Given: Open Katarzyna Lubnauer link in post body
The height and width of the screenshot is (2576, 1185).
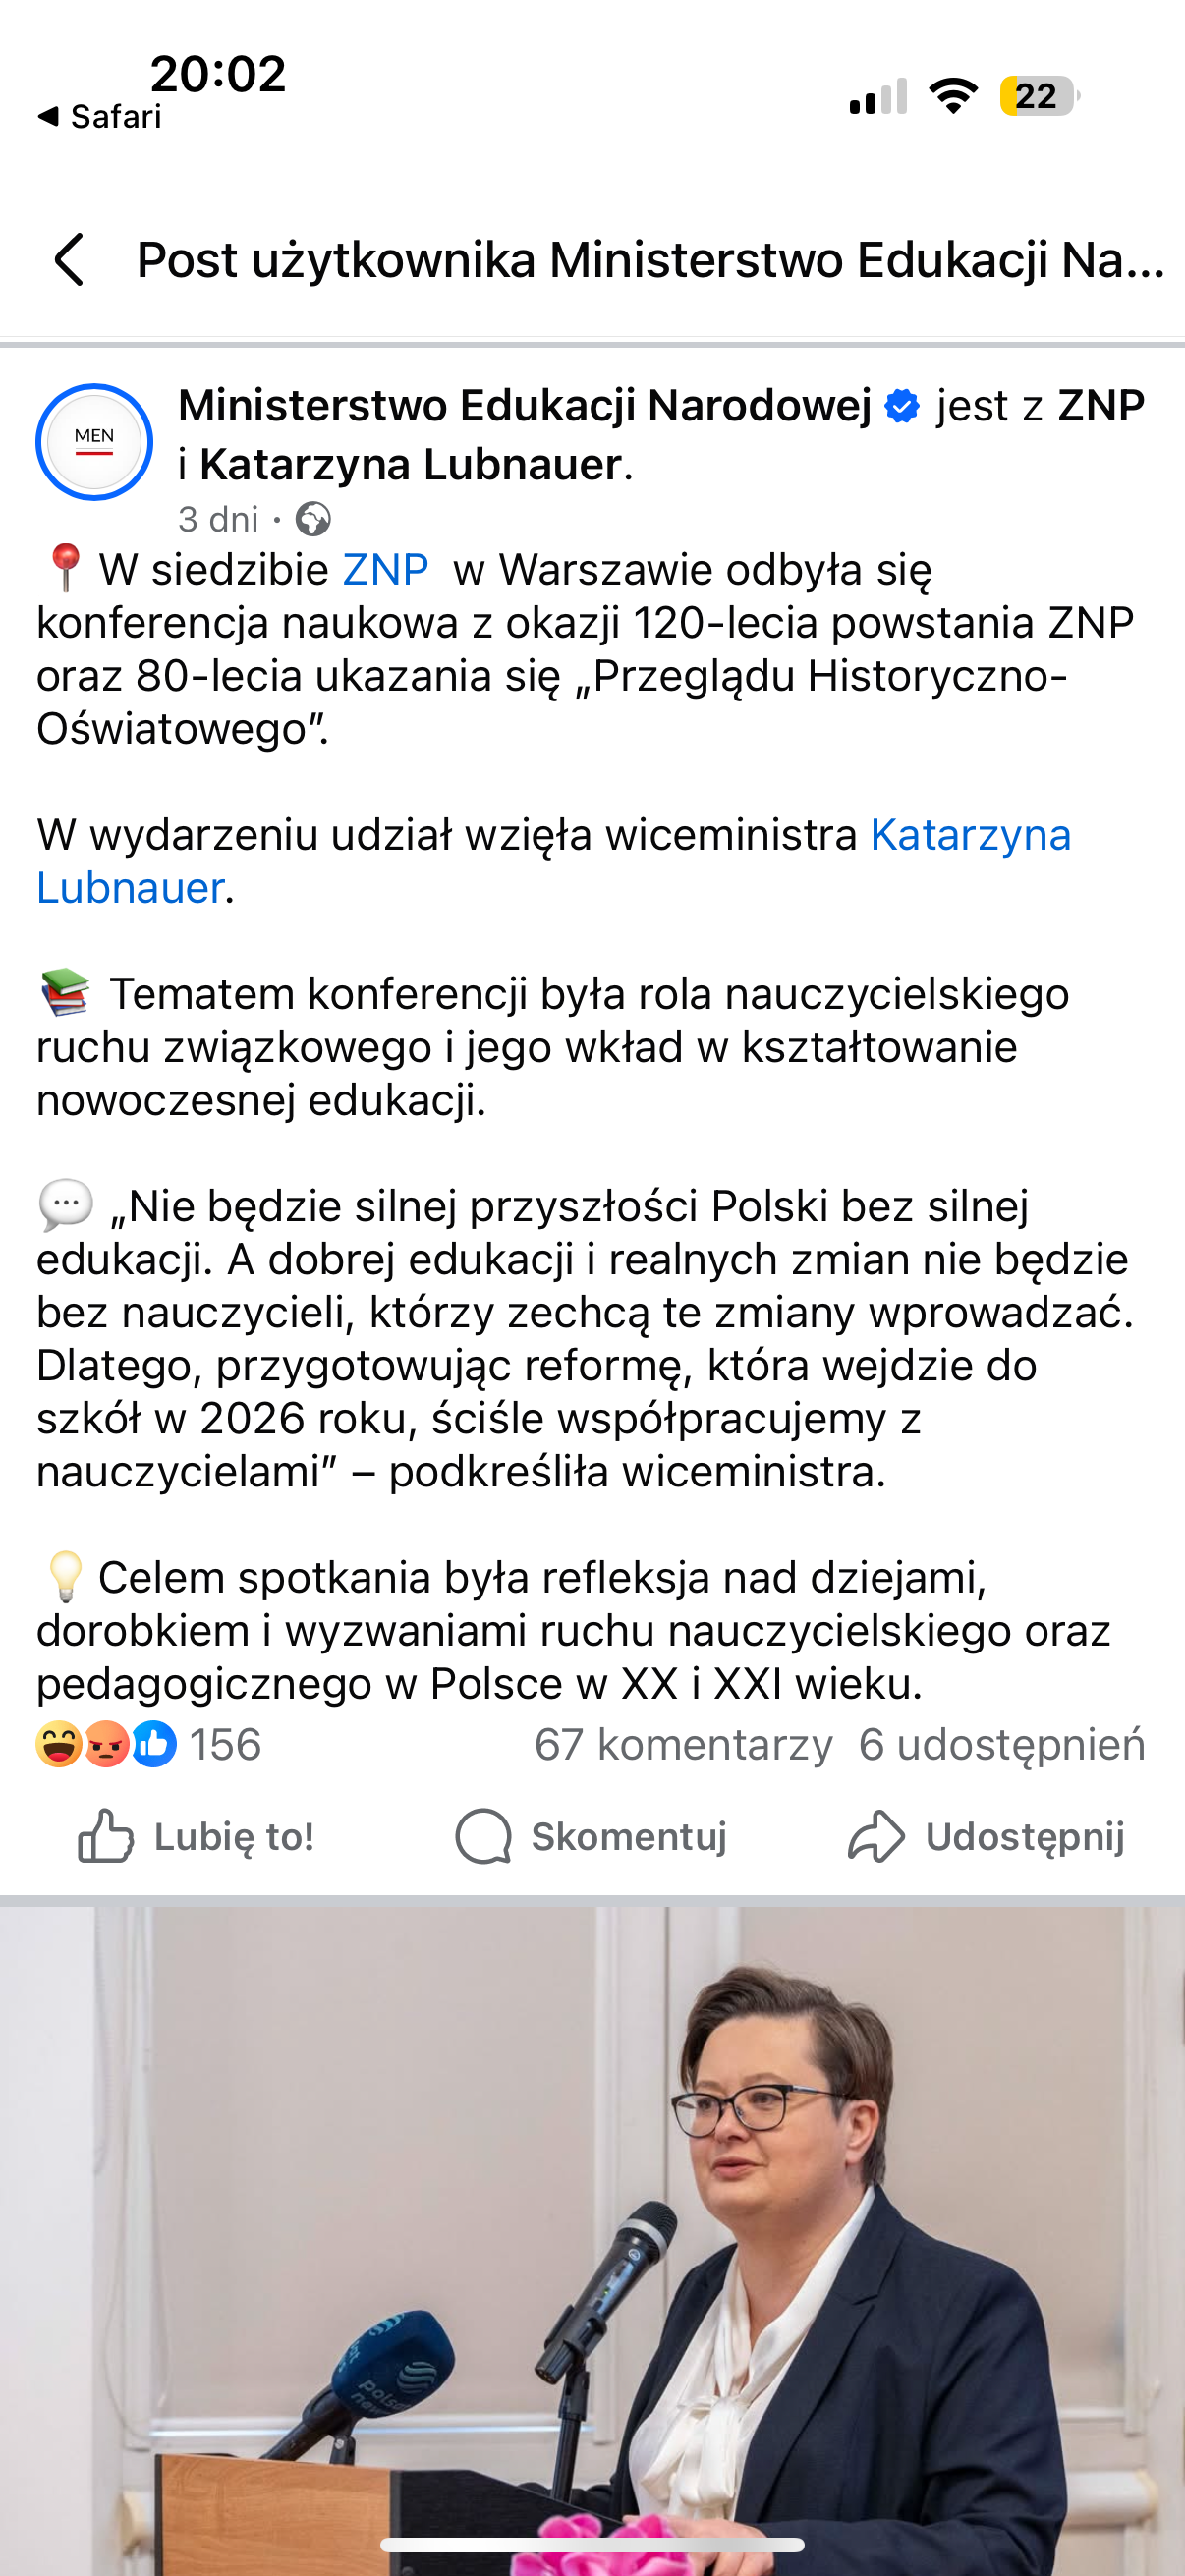Looking at the screenshot, I should click(969, 835).
